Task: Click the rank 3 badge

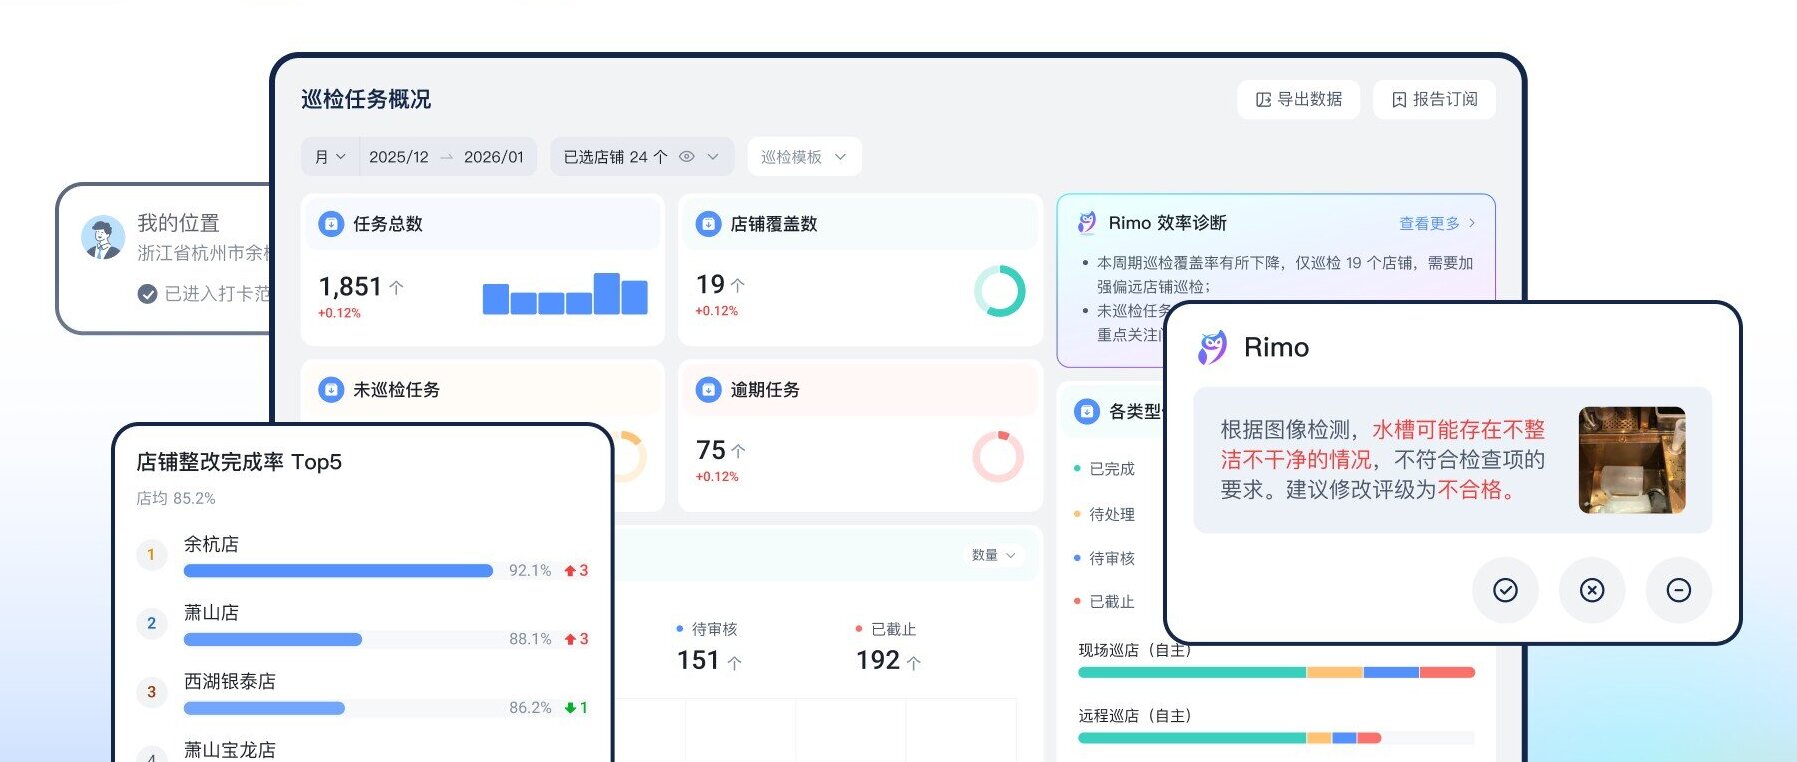Action: (x=151, y=692)
